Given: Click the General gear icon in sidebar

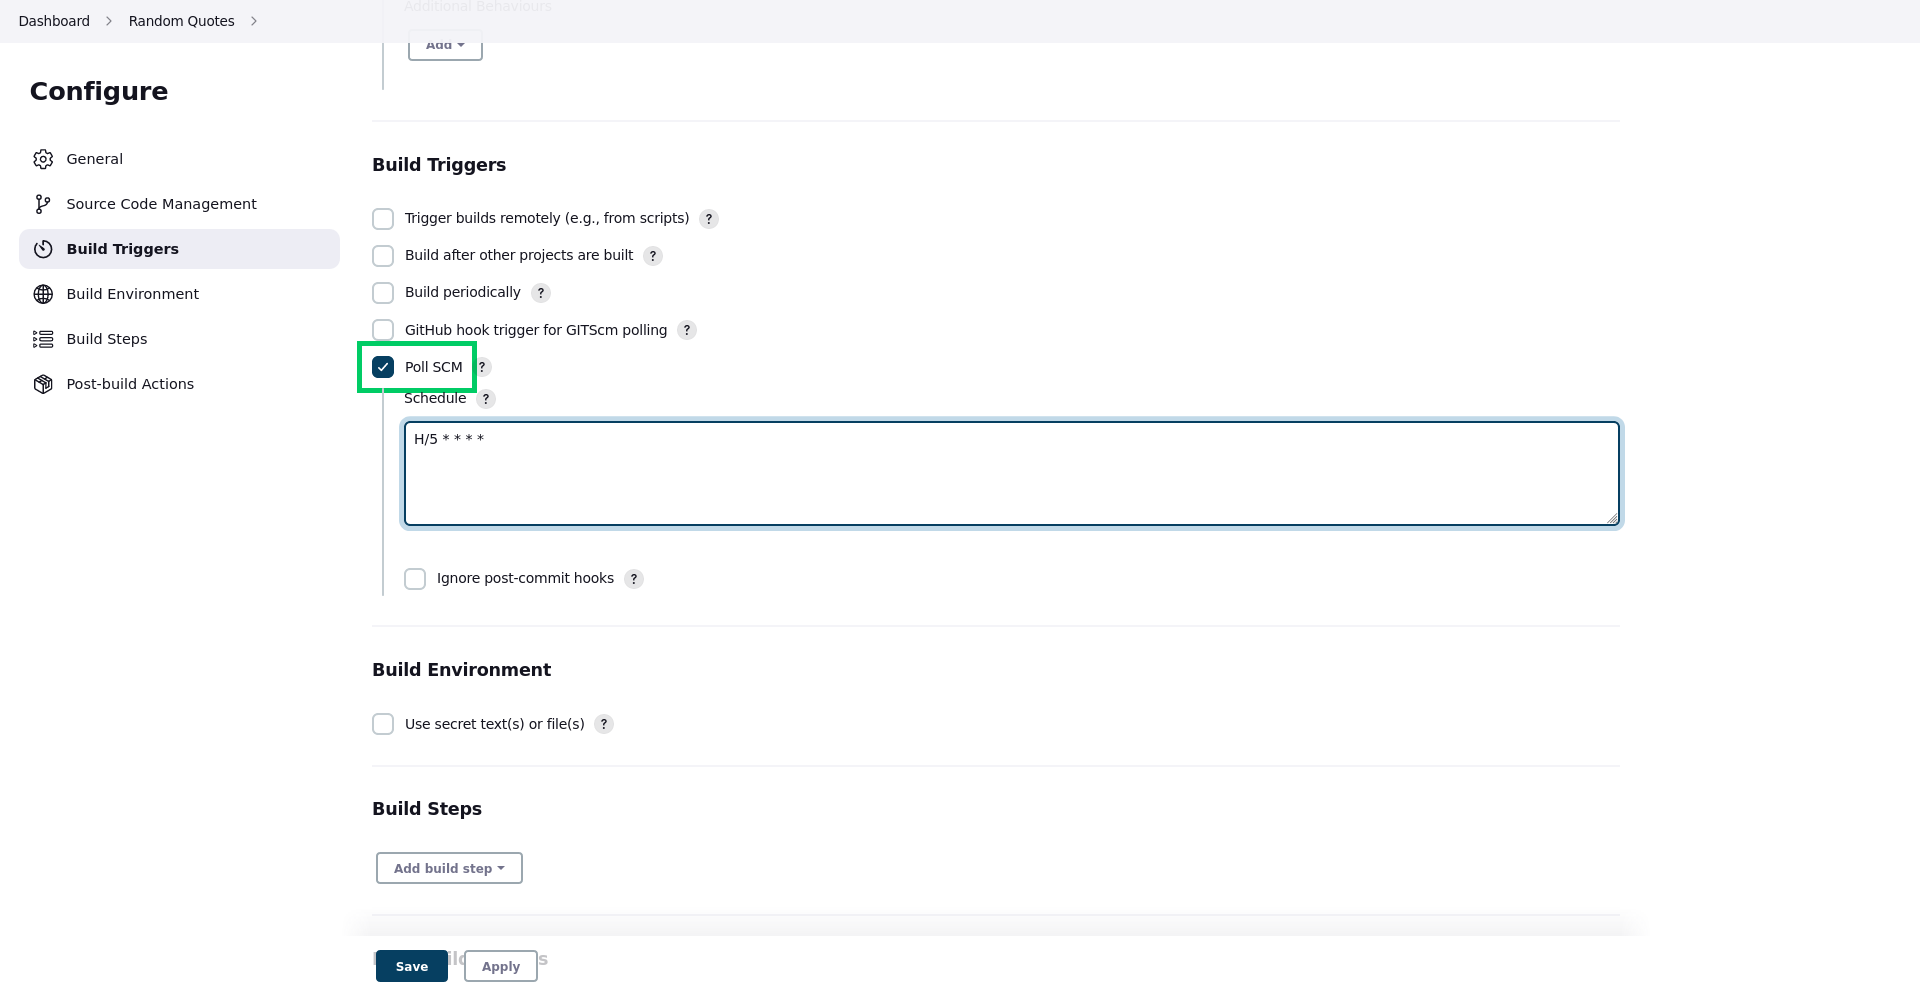Looking at the screenshot, I should tap(43, 159).
